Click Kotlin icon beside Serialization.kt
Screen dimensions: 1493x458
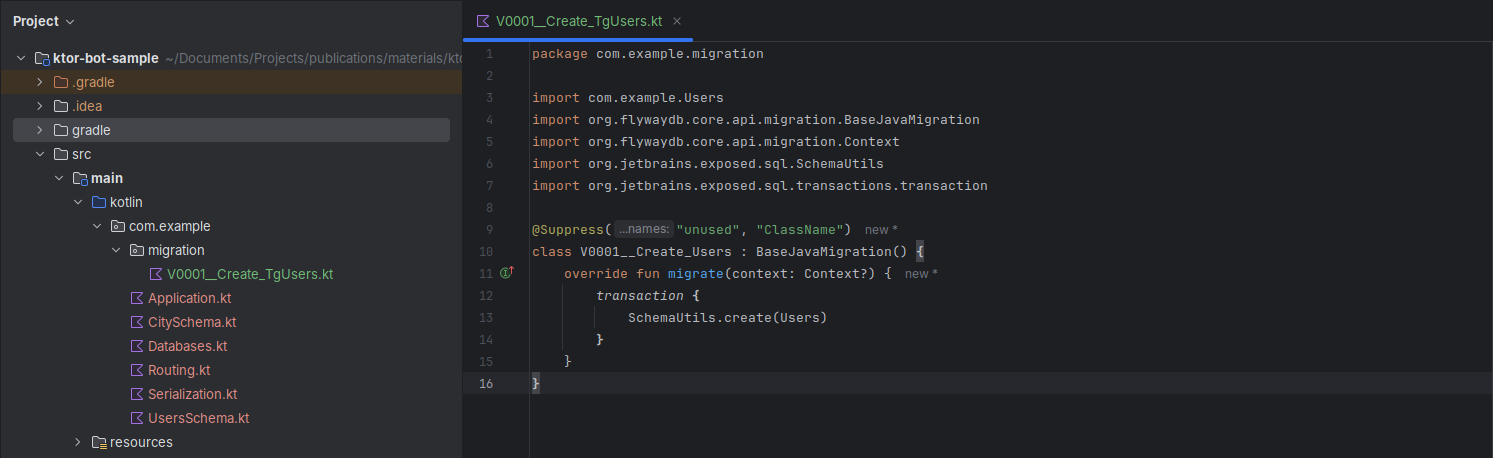pyautogui.click(x=137, y=394)
